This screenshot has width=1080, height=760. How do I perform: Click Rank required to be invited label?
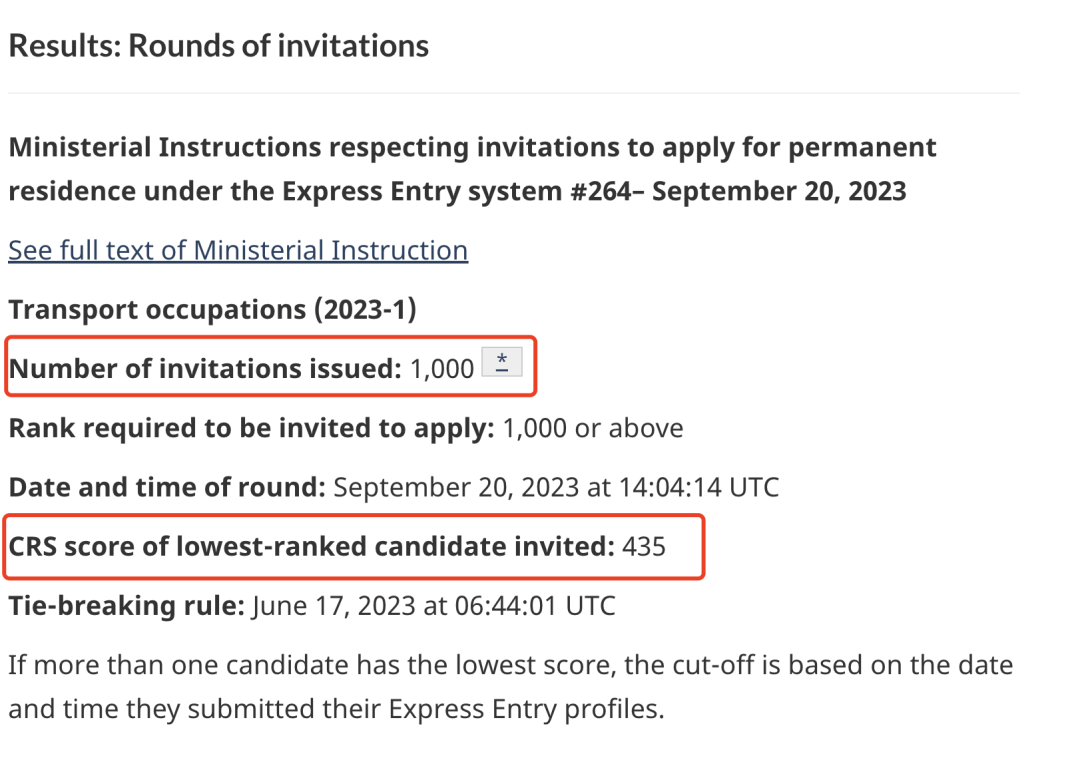point(251,428)
